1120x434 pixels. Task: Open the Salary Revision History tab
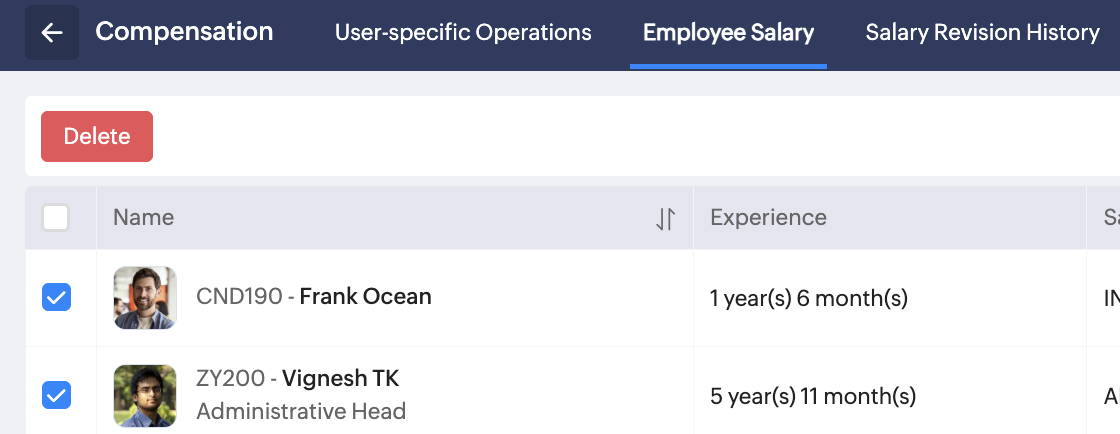click(x=982, y=33)
